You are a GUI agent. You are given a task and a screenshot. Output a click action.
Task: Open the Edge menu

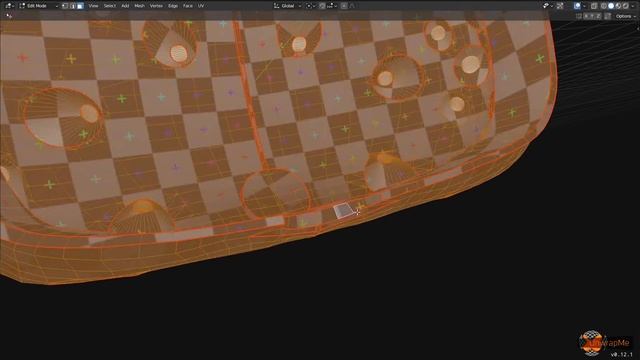pos(173,6)
